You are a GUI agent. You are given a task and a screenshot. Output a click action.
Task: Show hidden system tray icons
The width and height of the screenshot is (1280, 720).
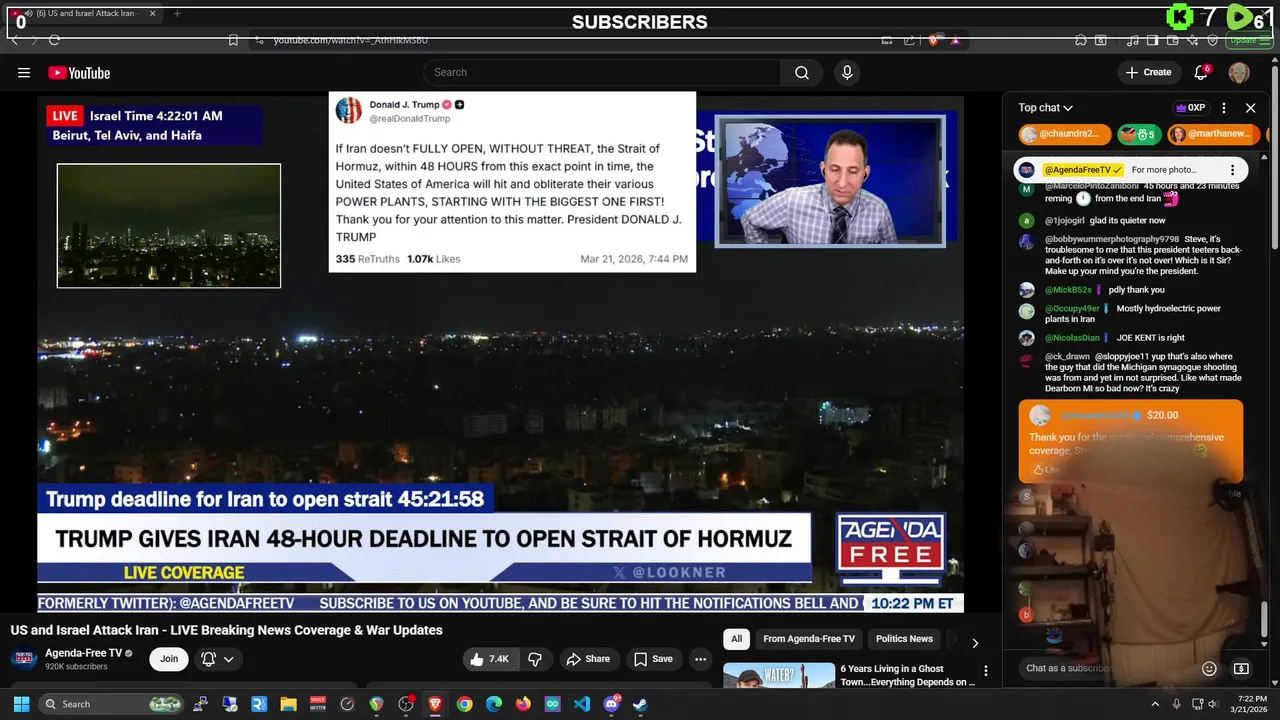point(1155,704)
